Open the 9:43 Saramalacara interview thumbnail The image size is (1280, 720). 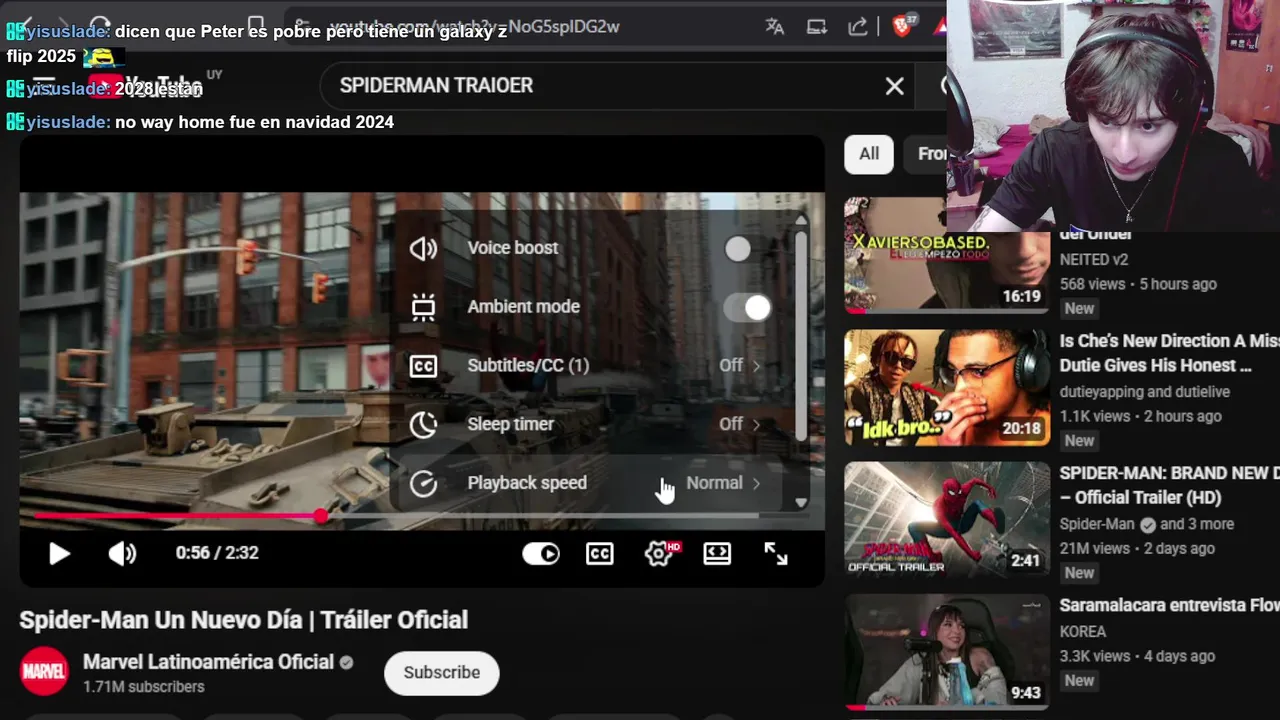point(947,652)
